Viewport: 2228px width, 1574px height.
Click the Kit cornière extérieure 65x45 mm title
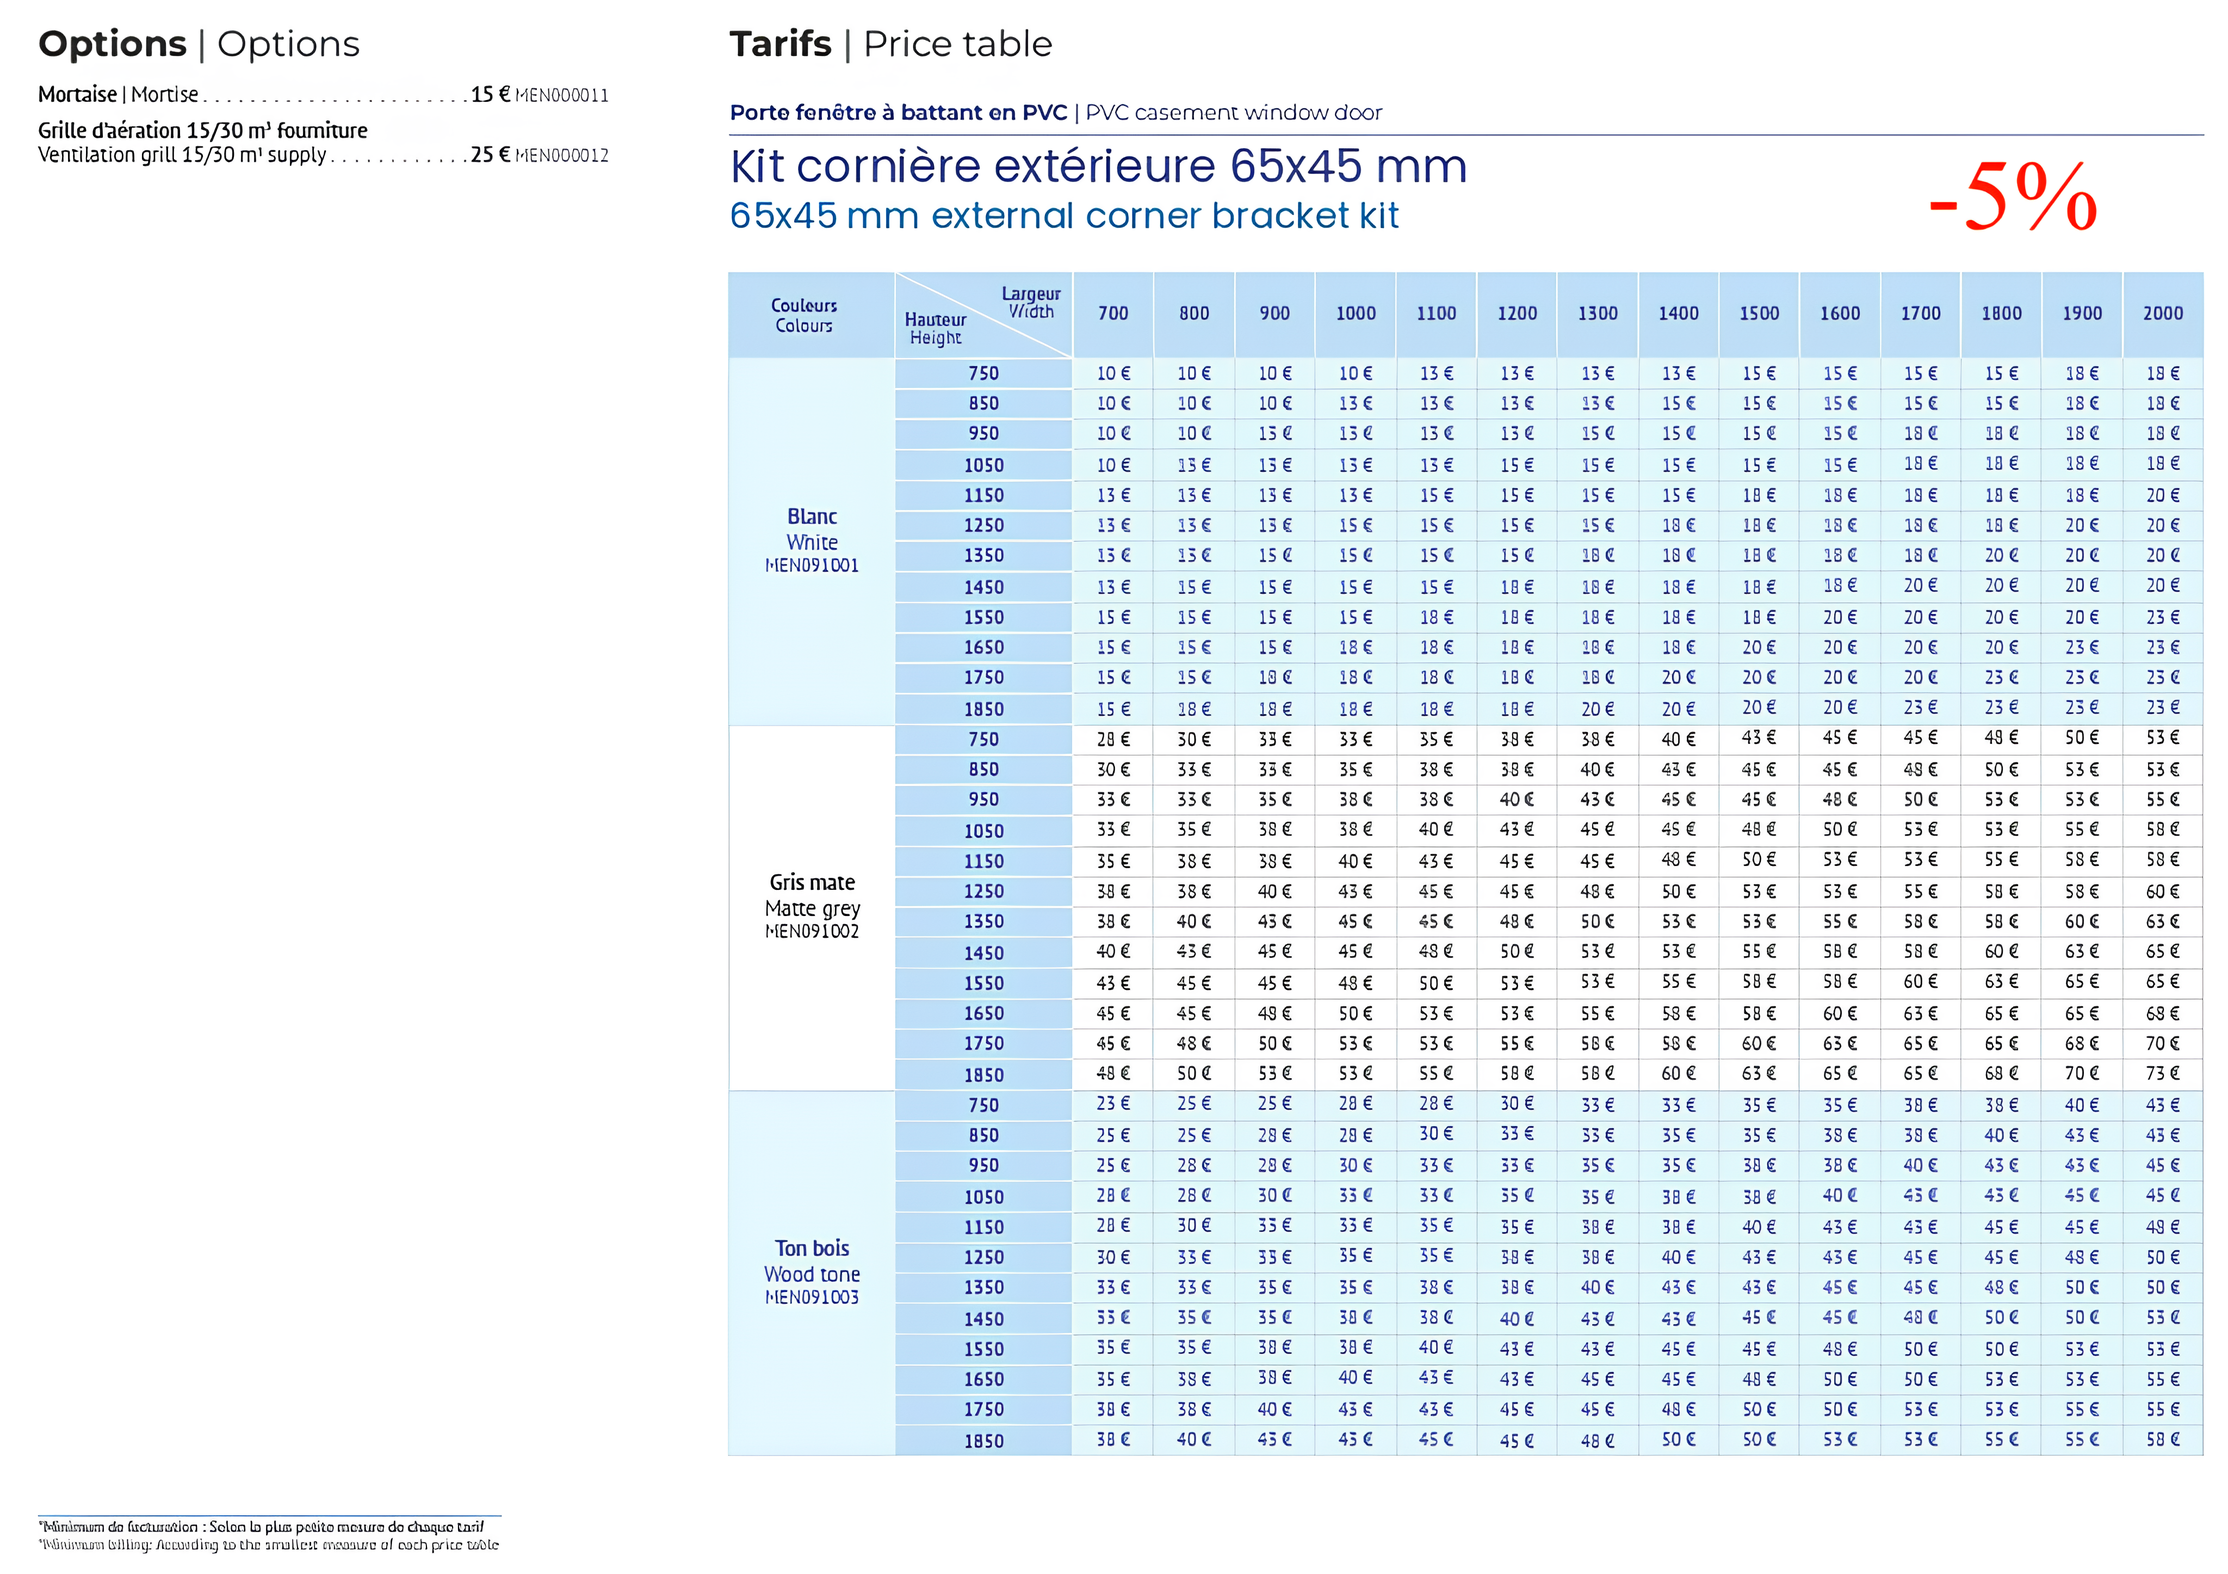click(x=1097, y=167)
